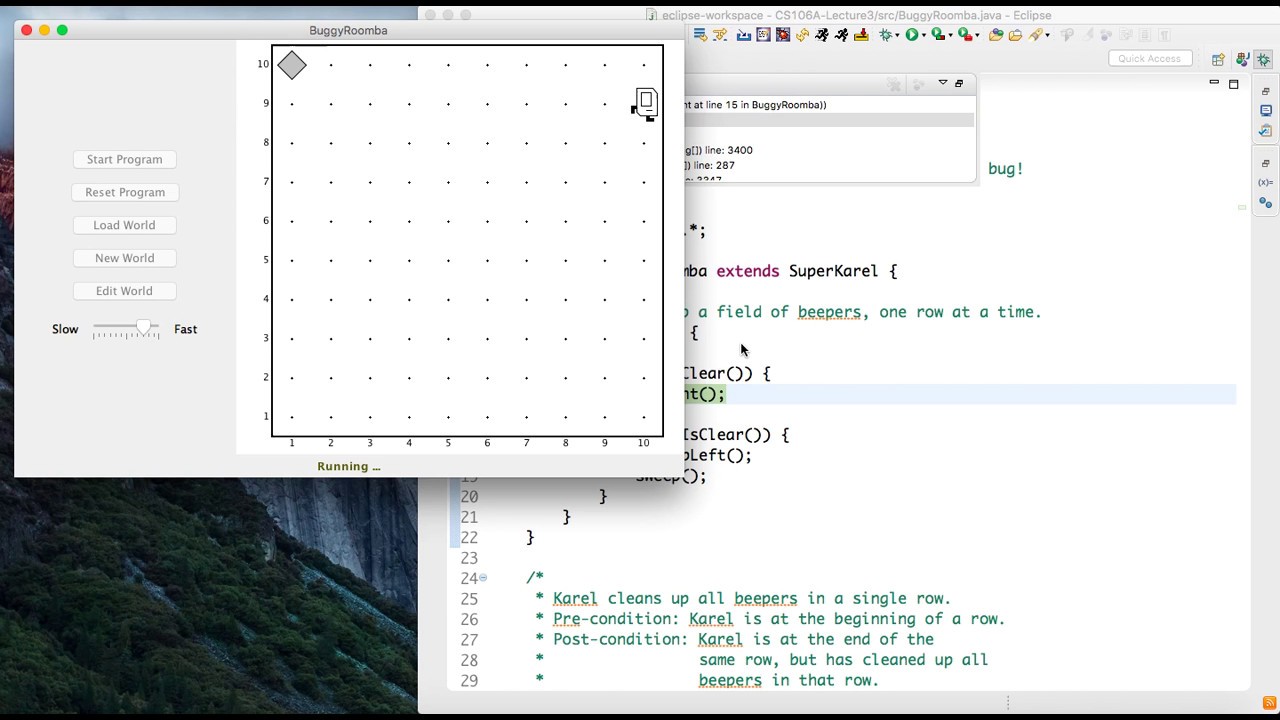
Task: Switch to the Debug perspective
Action: pos(1264,60)
